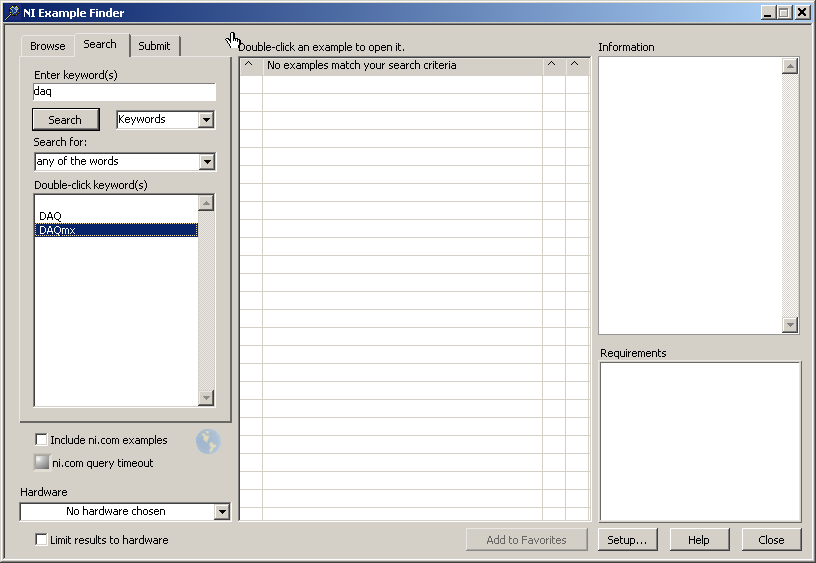816x563 pixels.
Task: Click Information panel scroll down arrow
Action: (790, 325)
